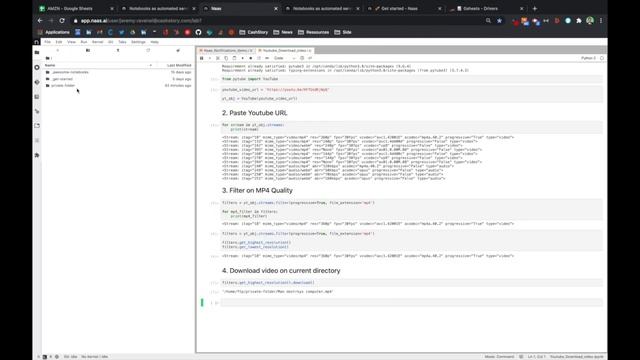
Task: Refresh the file list in the file browser
Action: point(148,50)
